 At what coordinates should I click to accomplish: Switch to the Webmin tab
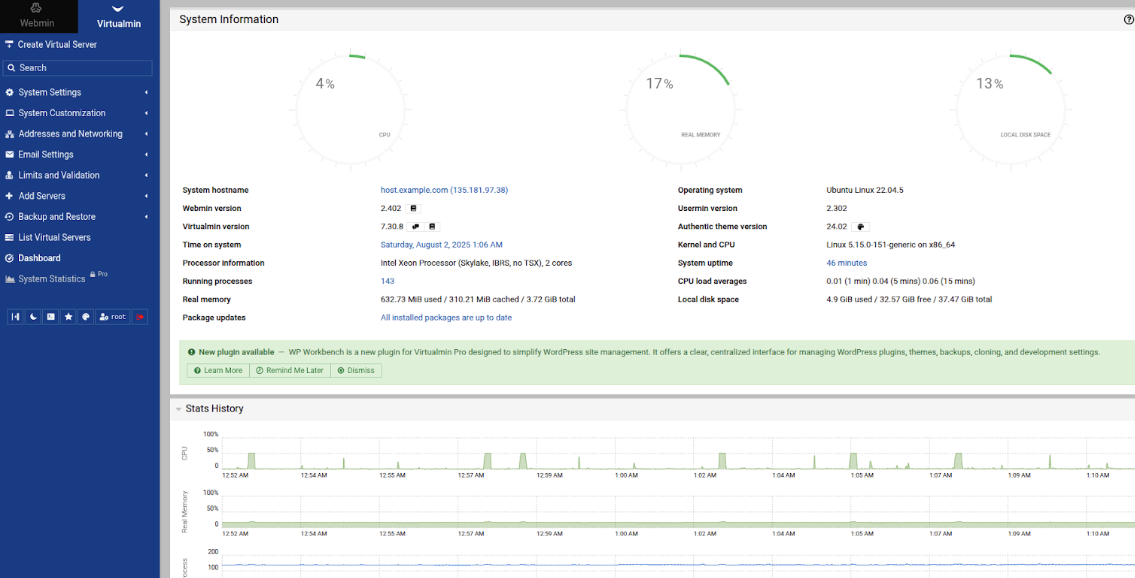click(36, 16)
